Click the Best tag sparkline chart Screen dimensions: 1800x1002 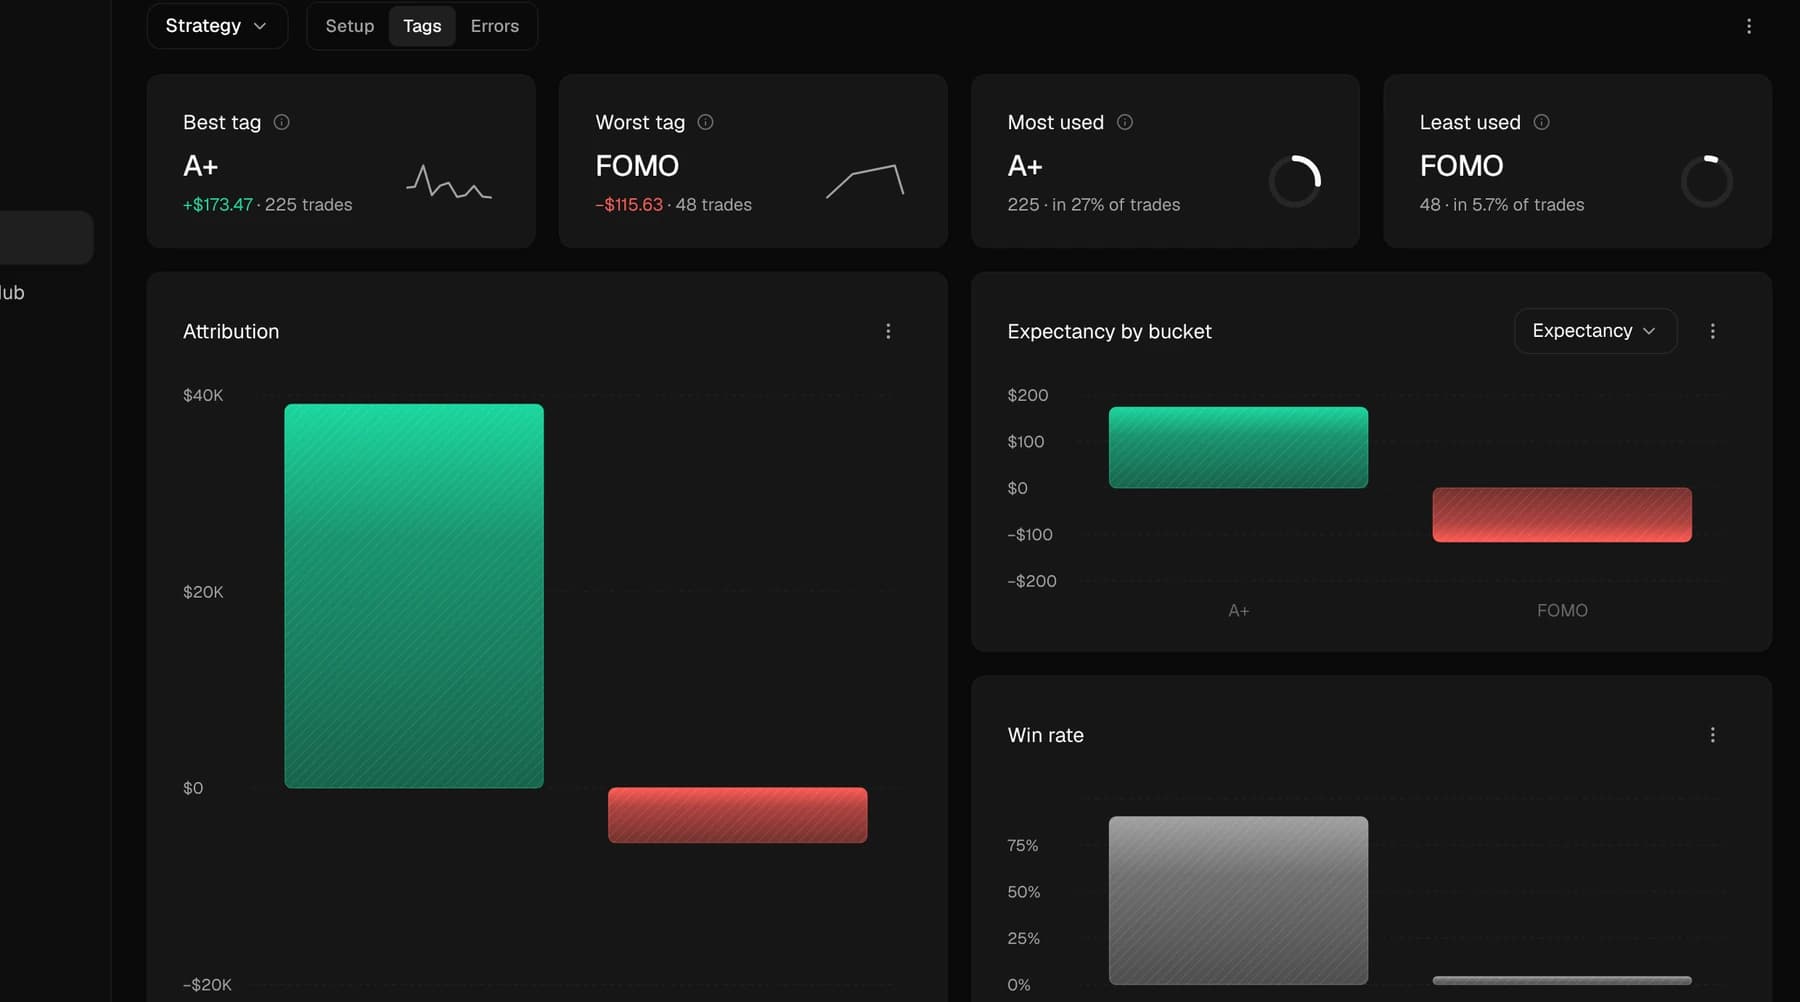[449, 181]
